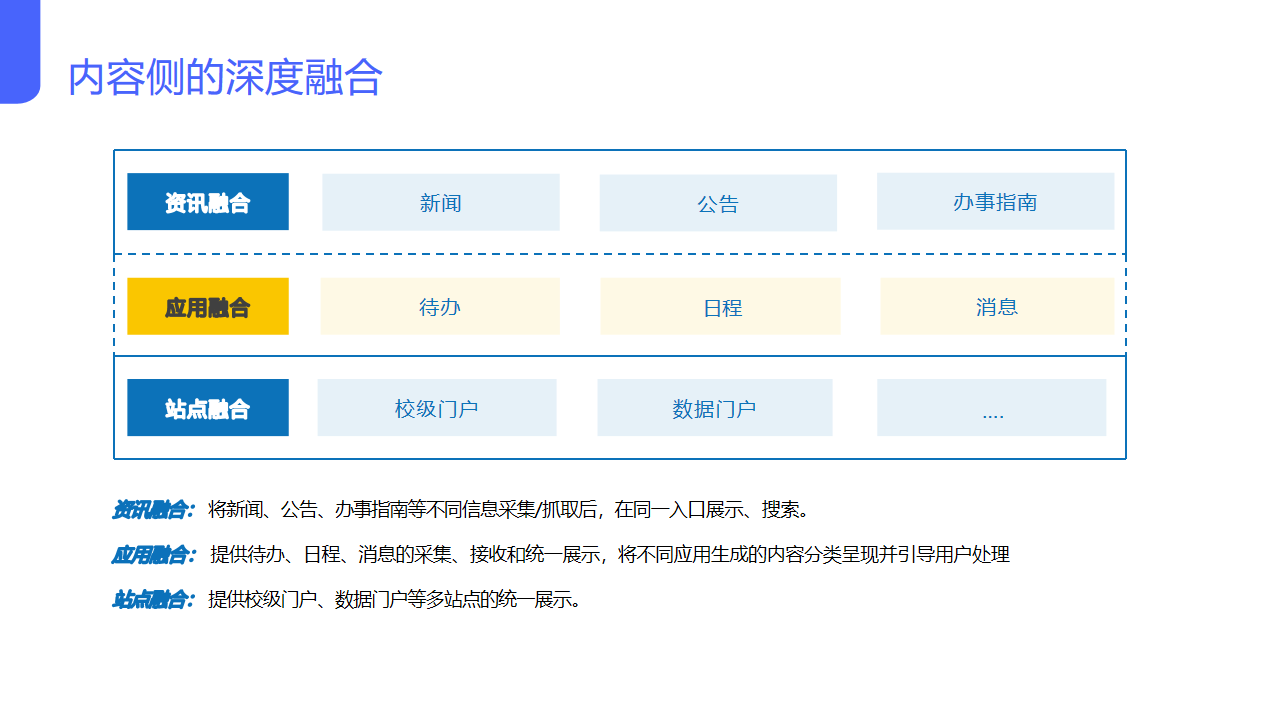Open the 待办 card
Image resolution: width=1280 pixels, height=720 pixels.
(440, 307)
